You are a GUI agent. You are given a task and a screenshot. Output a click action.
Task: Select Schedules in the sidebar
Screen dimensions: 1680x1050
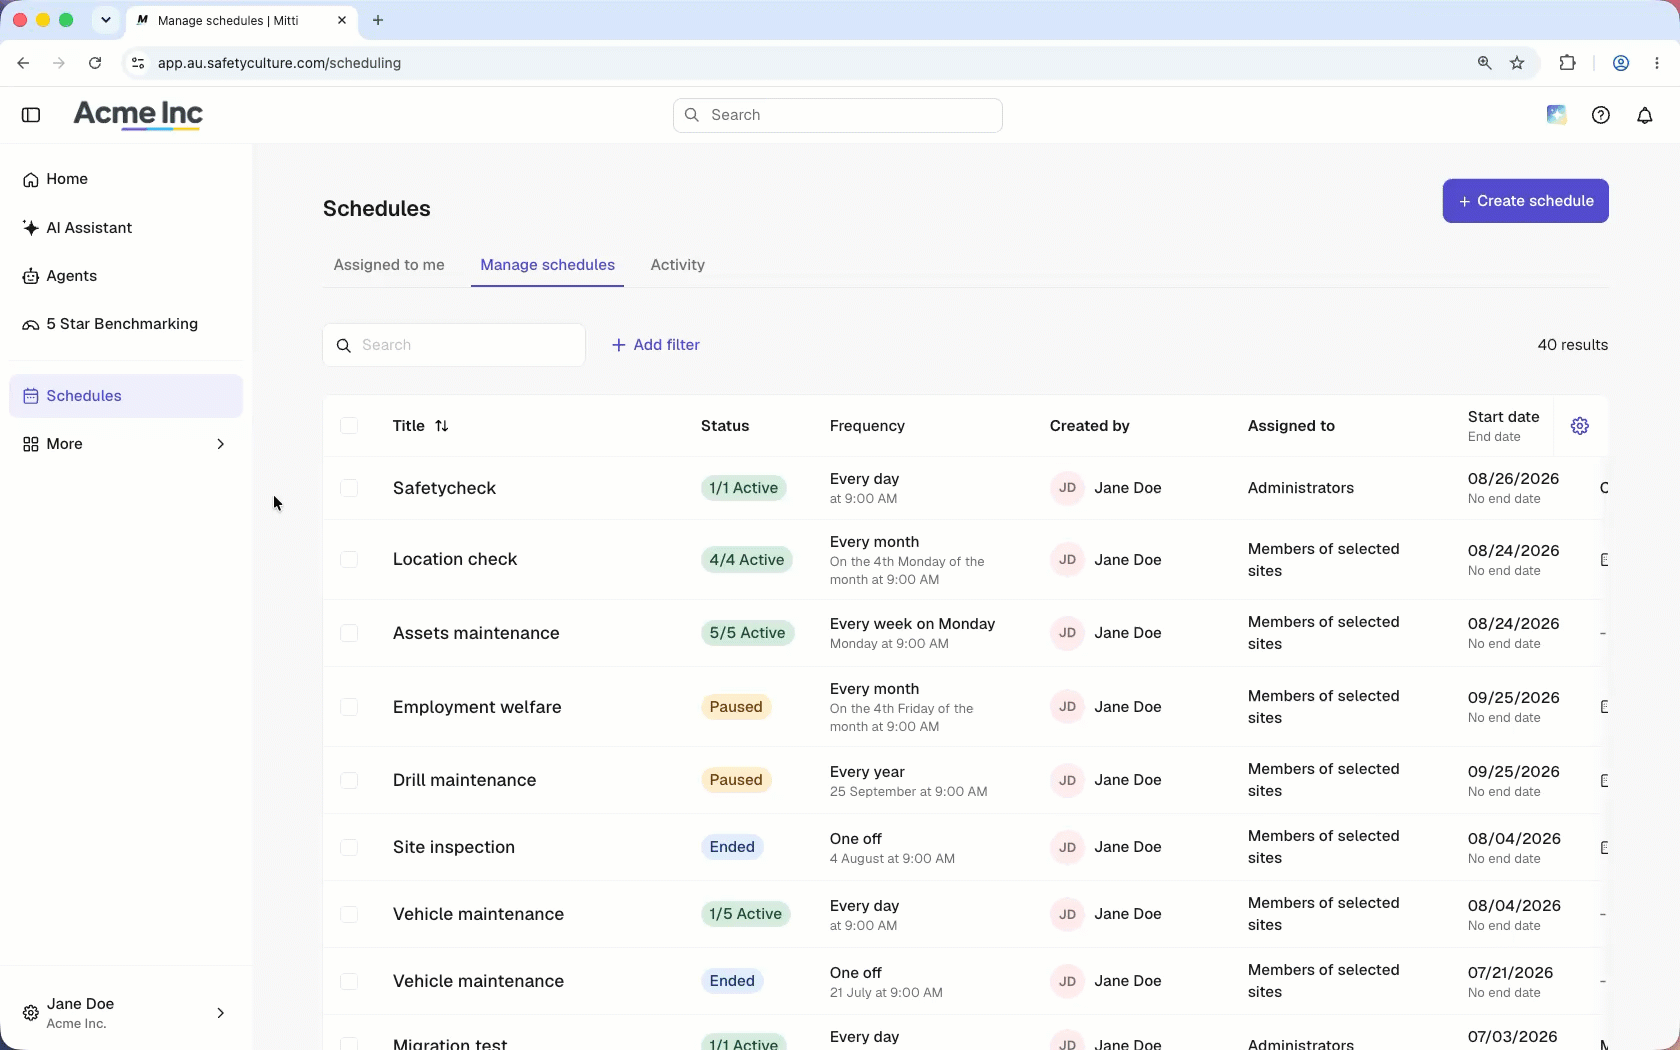coord(126,396)
